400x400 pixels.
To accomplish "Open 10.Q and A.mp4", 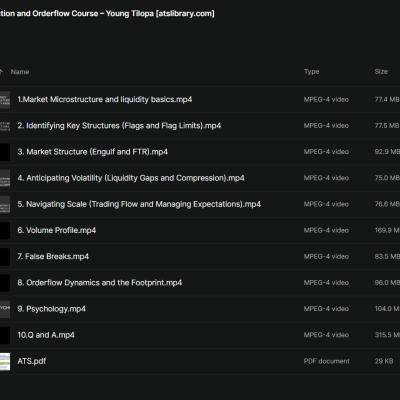I will coord(46,335).
